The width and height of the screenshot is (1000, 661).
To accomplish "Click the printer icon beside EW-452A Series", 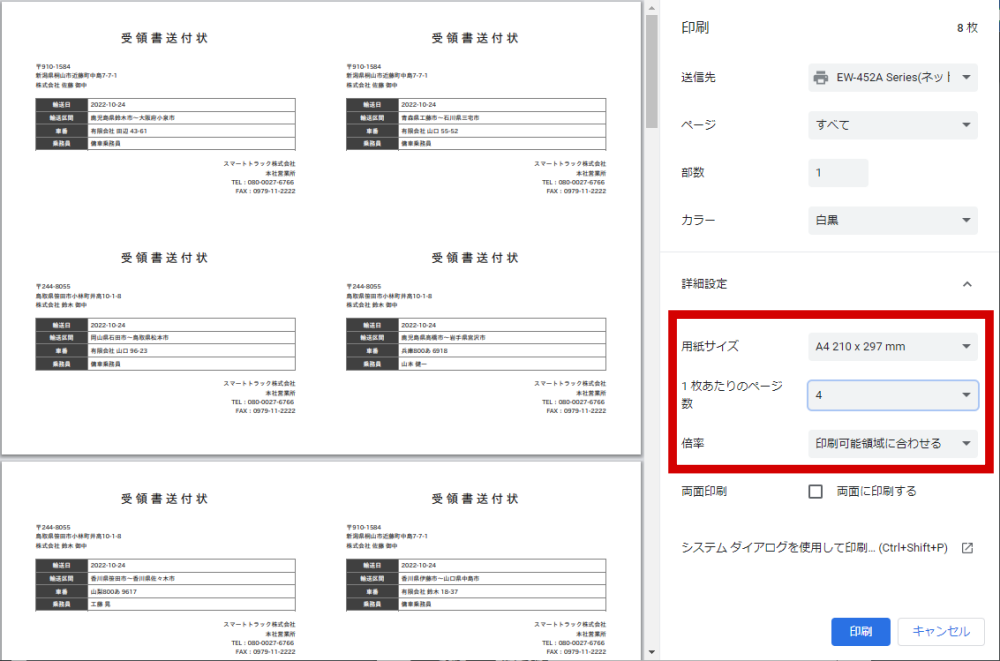I will click(x=821, y=77).
